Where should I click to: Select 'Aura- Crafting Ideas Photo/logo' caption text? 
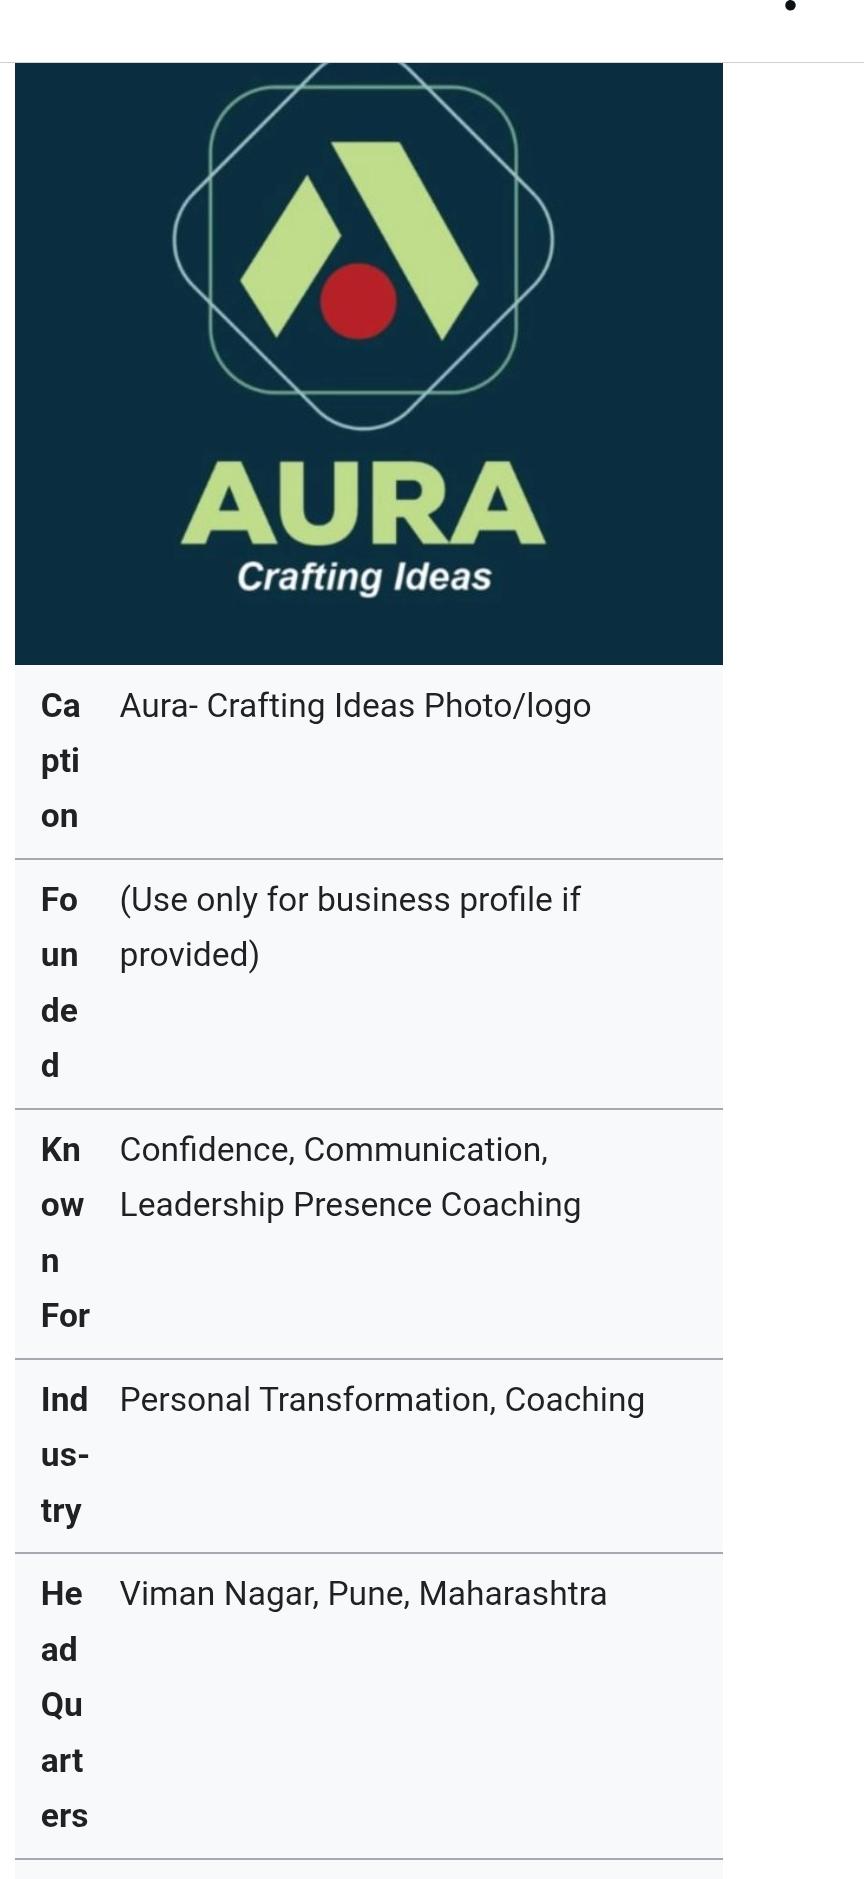(x=355, y=706)
